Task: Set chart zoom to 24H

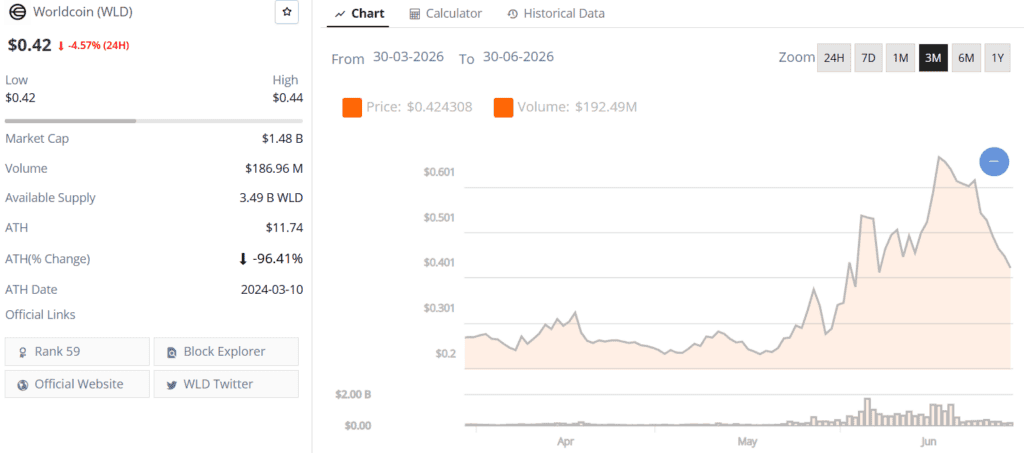Action: pyautogui.click(x=834, y=58)
